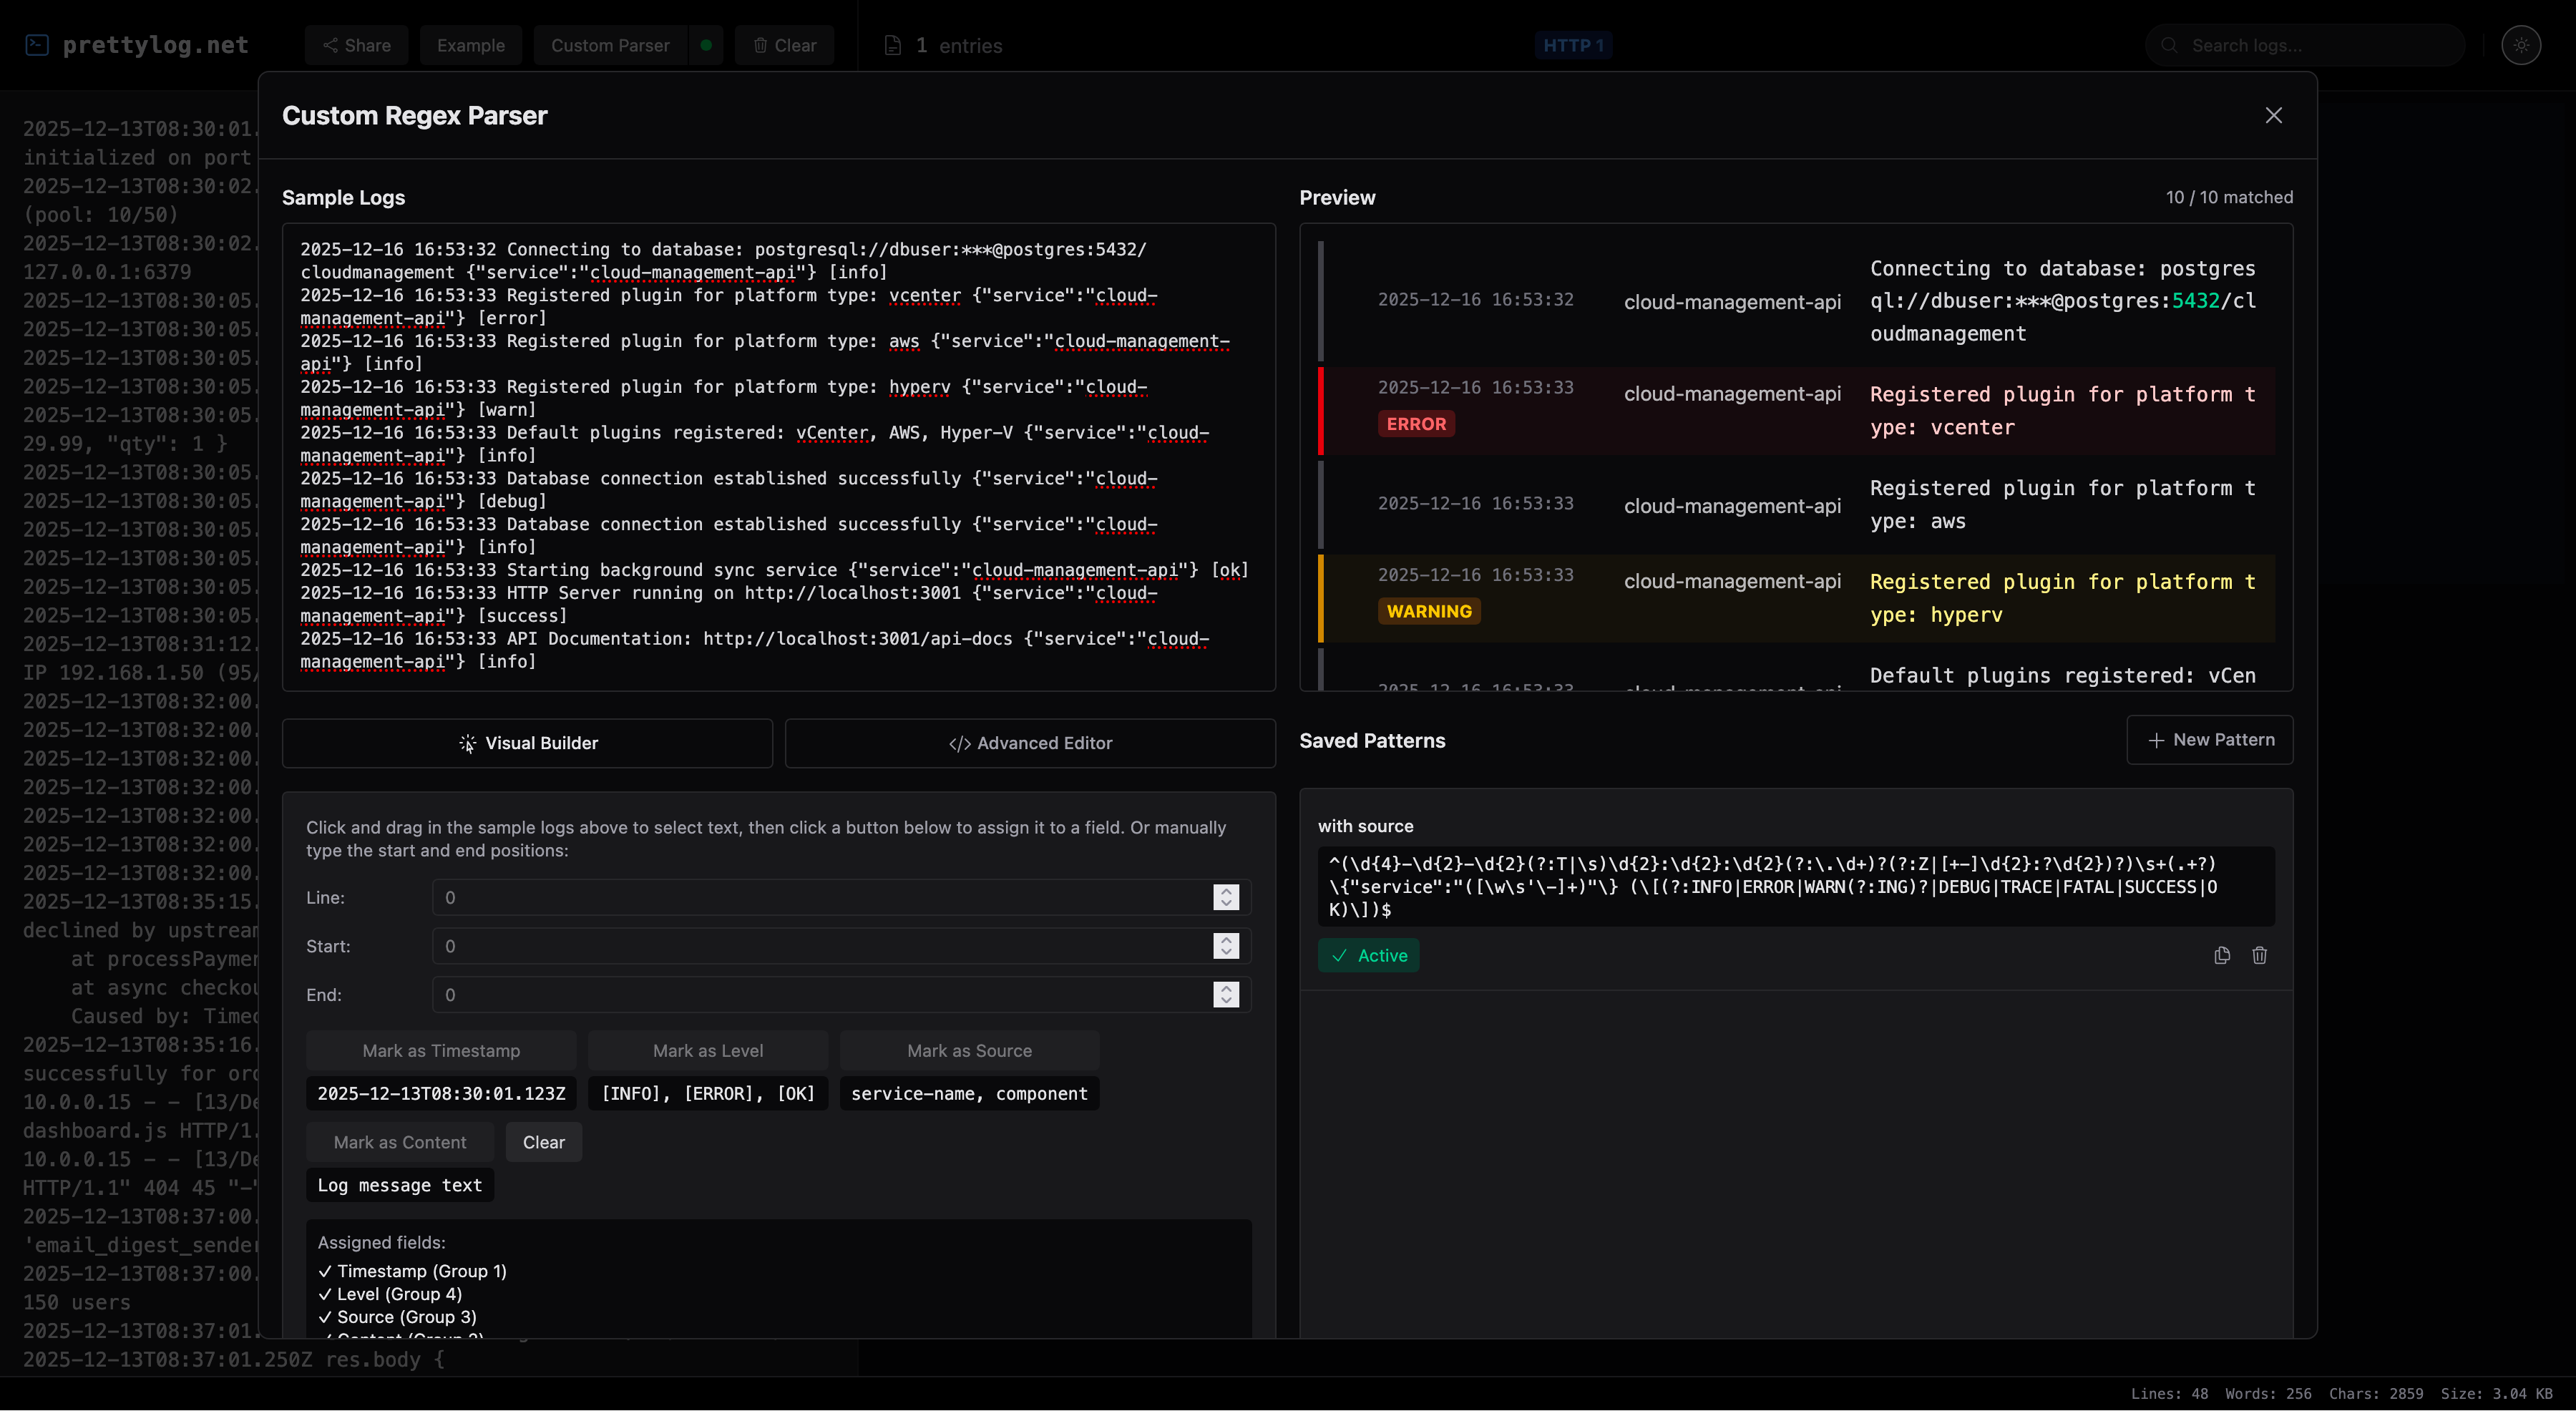
Task: Switch to the Advanced Editor tab
Action: pos(1029,743)
